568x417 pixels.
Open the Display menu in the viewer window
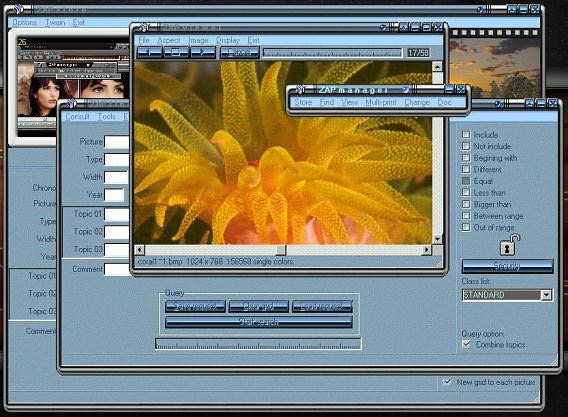point(228,40)
